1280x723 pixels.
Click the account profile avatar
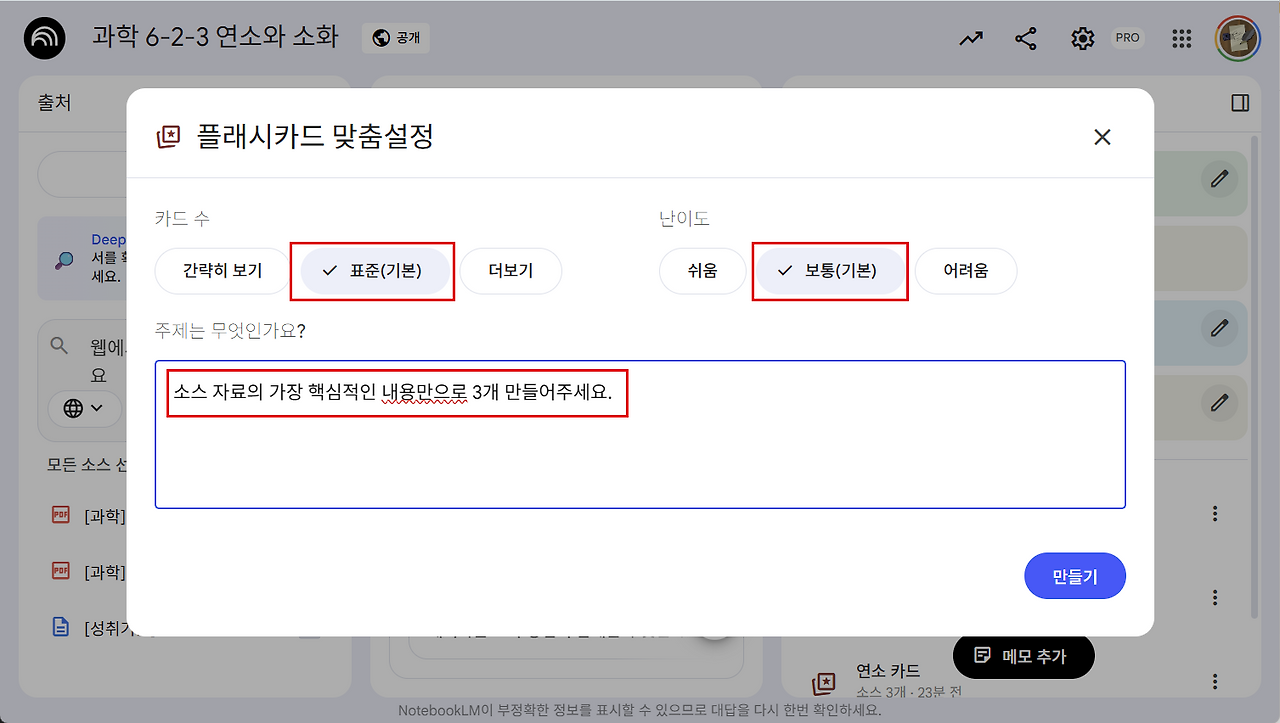click(1237, 39)
